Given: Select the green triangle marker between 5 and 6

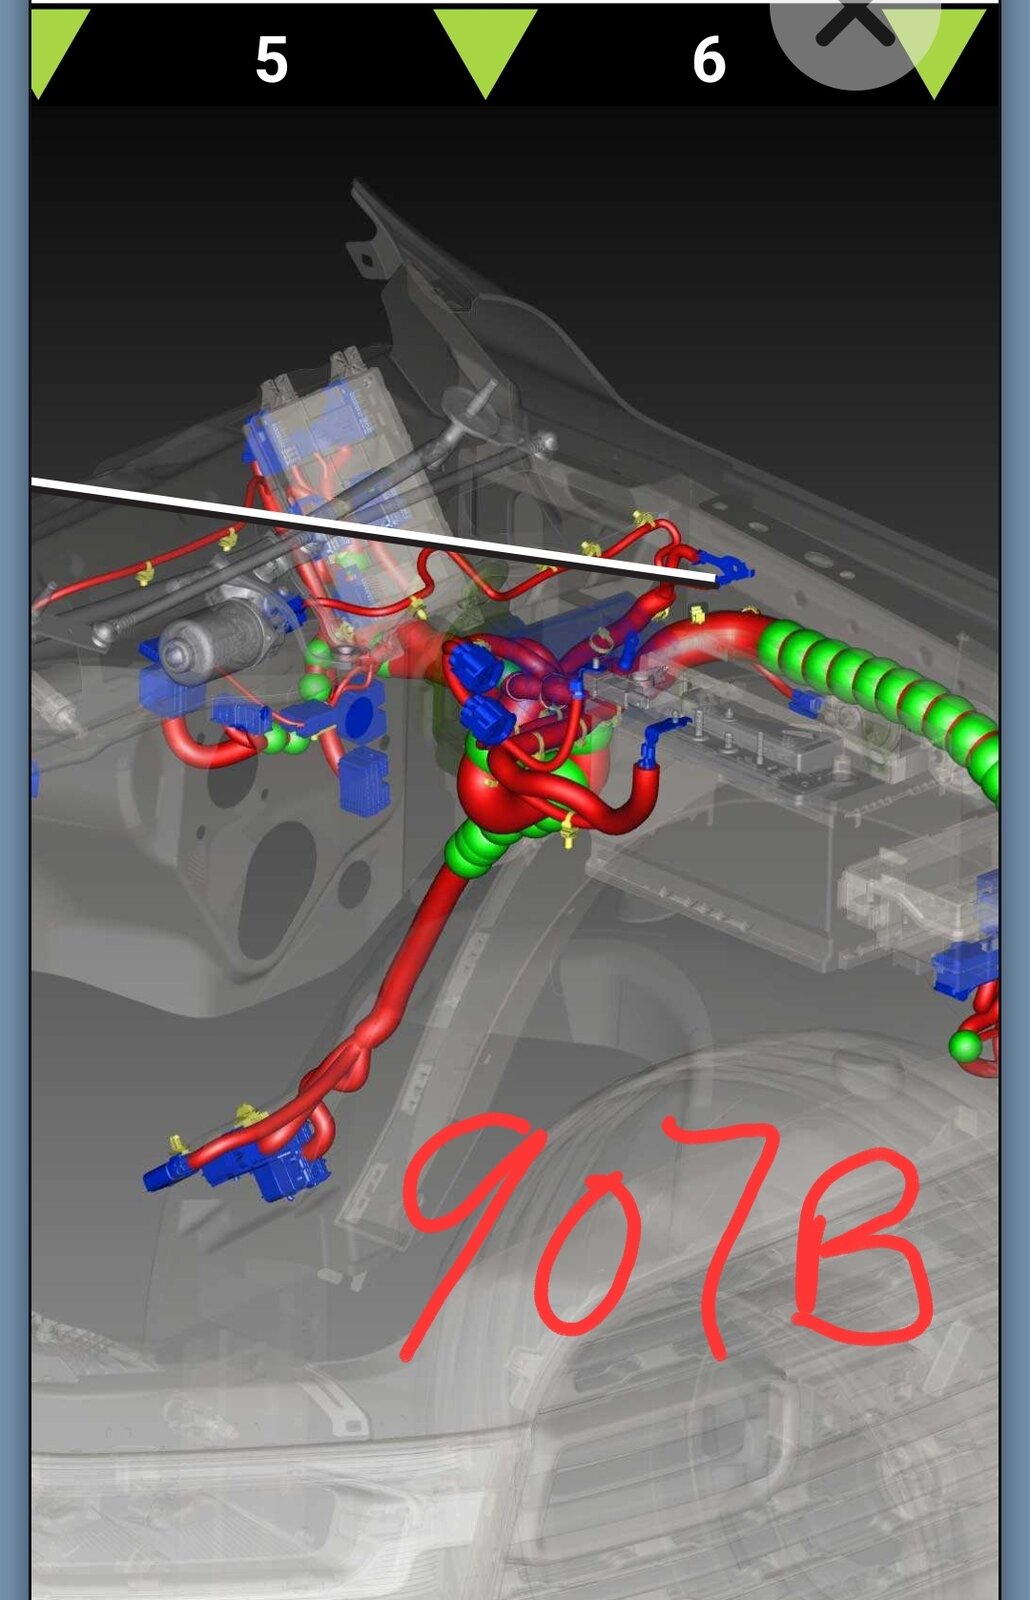Looking at the screenshot, I should [x=486, y=52].
